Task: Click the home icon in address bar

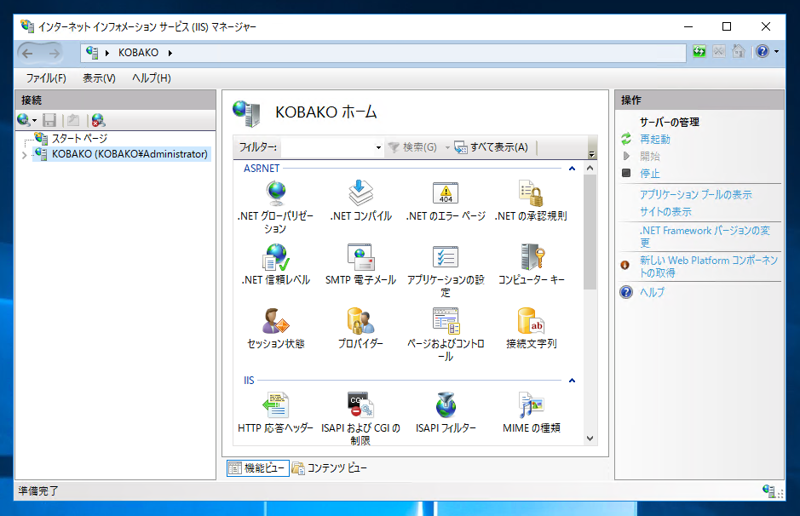Action: [x=738, y=52]
